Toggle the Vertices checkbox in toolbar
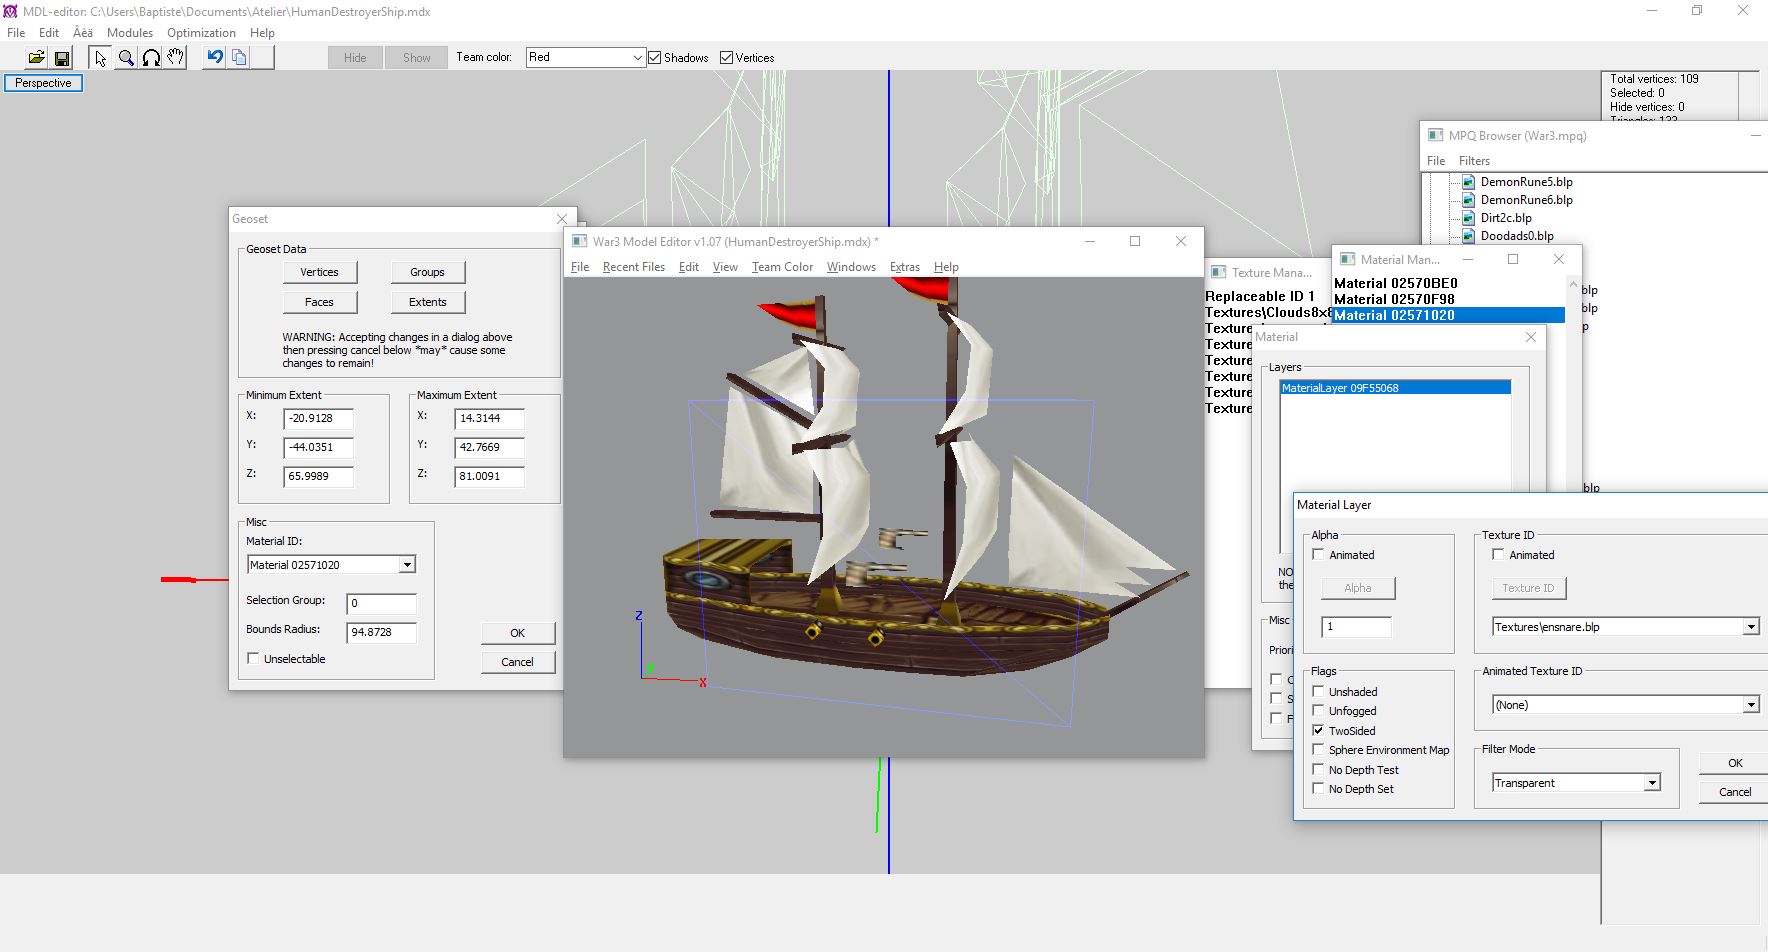This screenshot has width=1768, height=952. point(727,58)
